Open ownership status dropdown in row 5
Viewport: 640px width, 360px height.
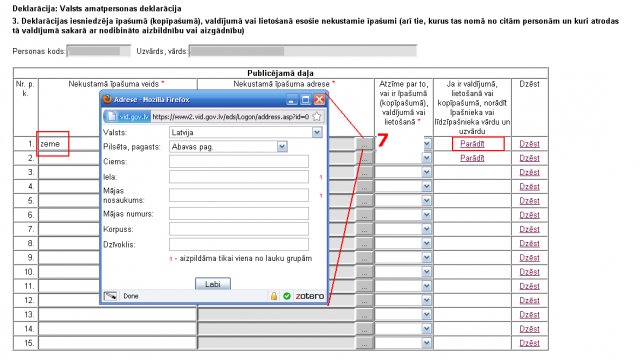pyautogui.click(x=427, y=201)
